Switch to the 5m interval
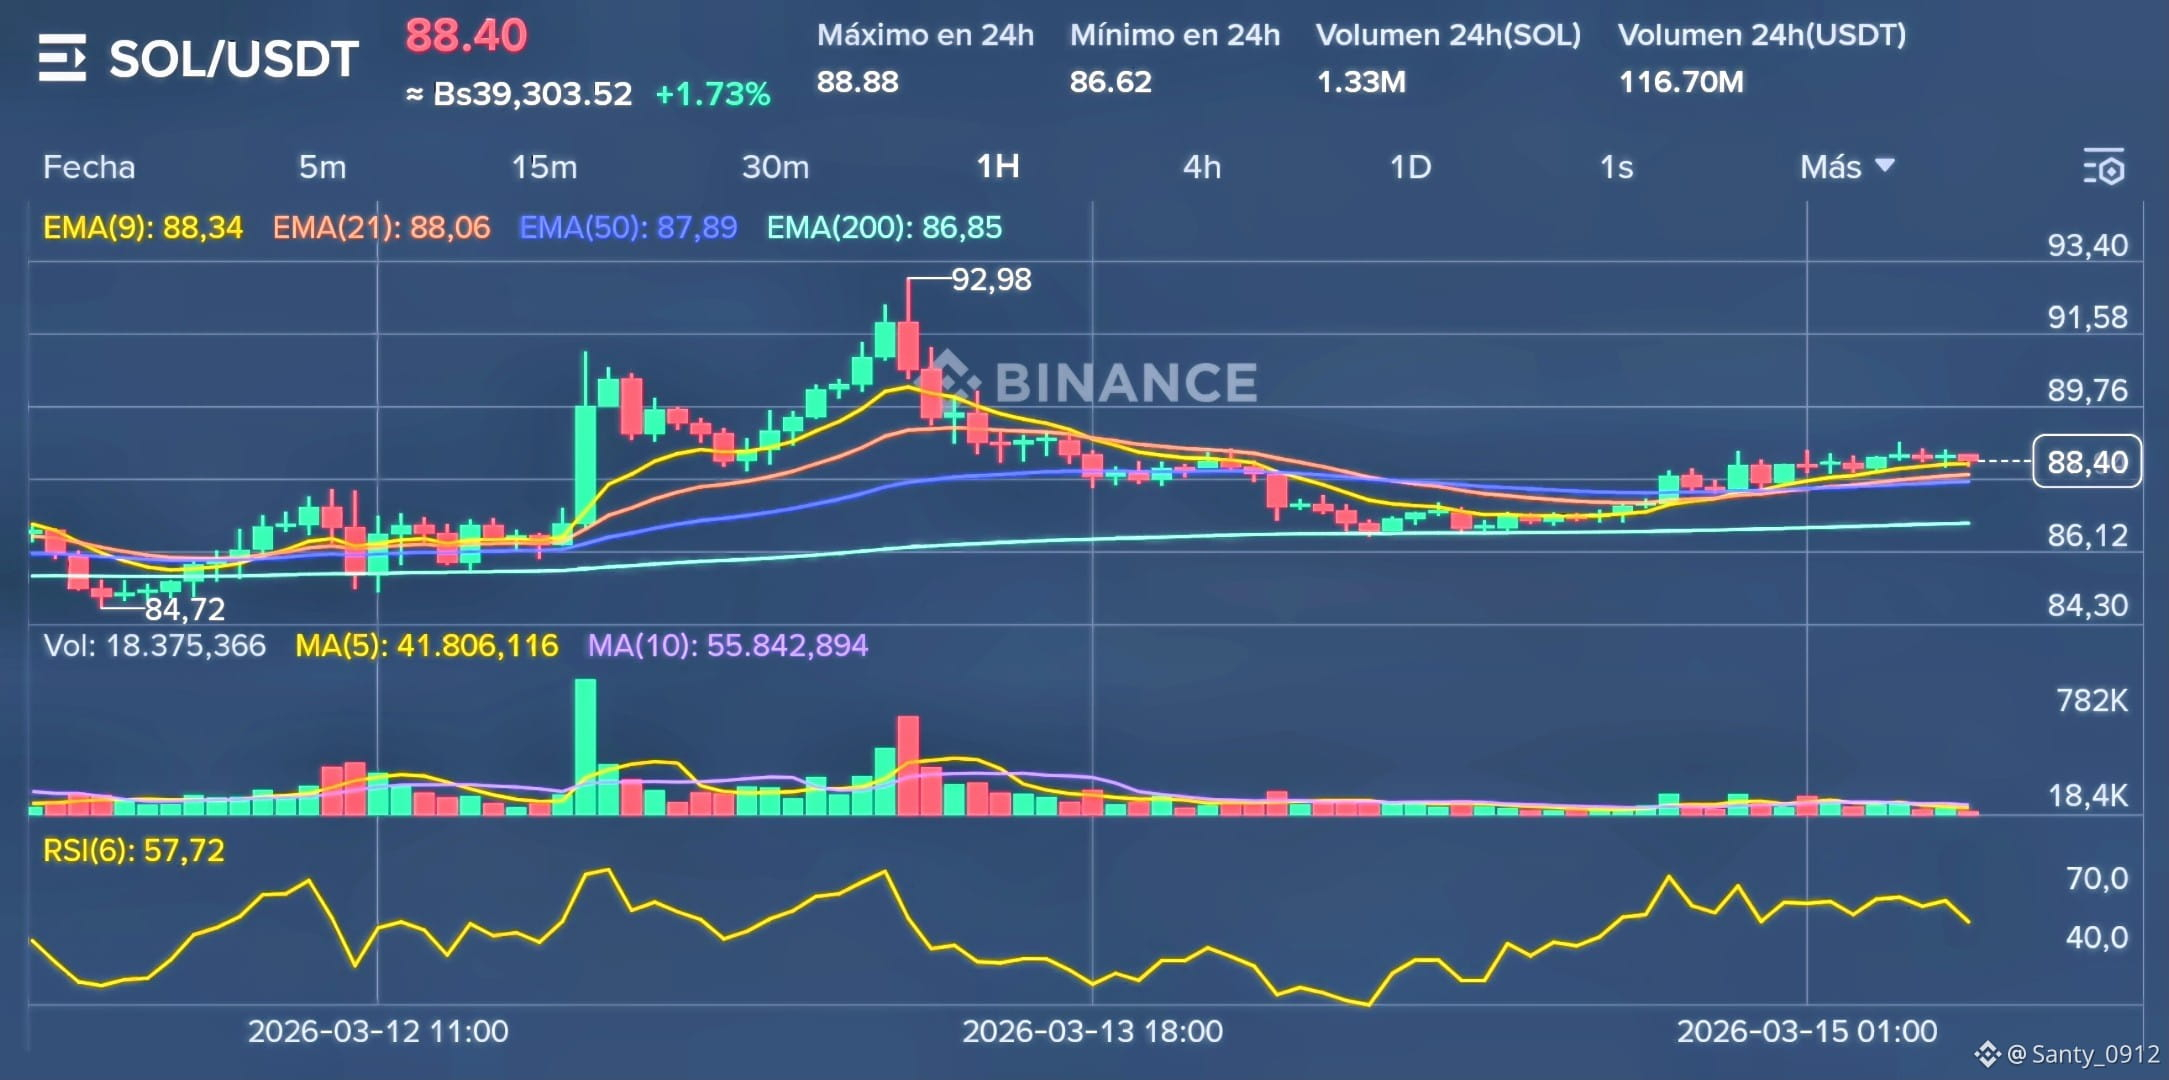This screenshot has height=1080, width=2169. [322, 167]
